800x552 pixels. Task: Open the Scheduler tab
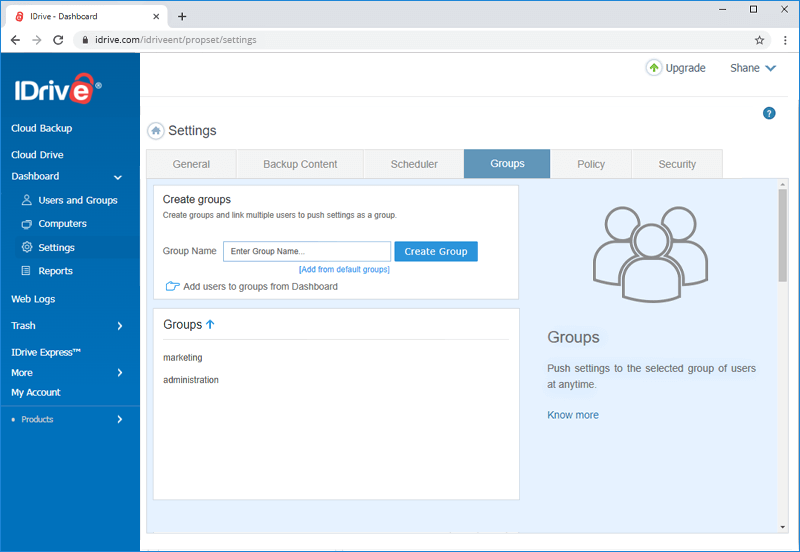pyautogui.click(x=414, y=164)
